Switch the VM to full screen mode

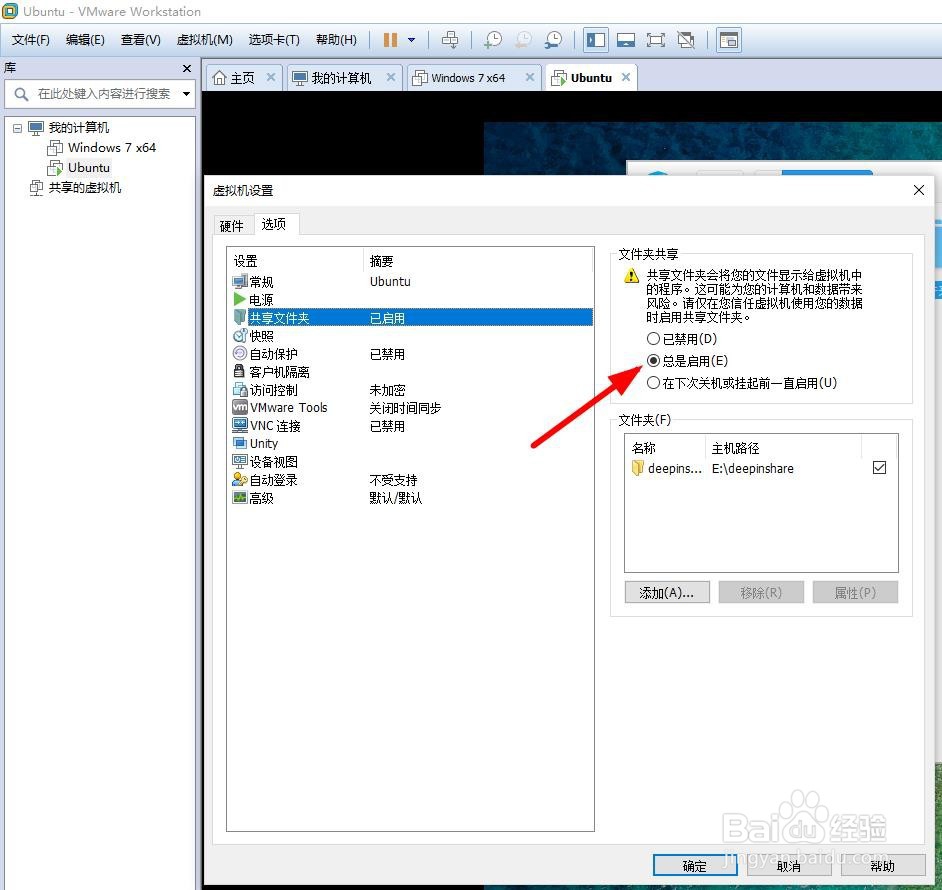(656, 40)
